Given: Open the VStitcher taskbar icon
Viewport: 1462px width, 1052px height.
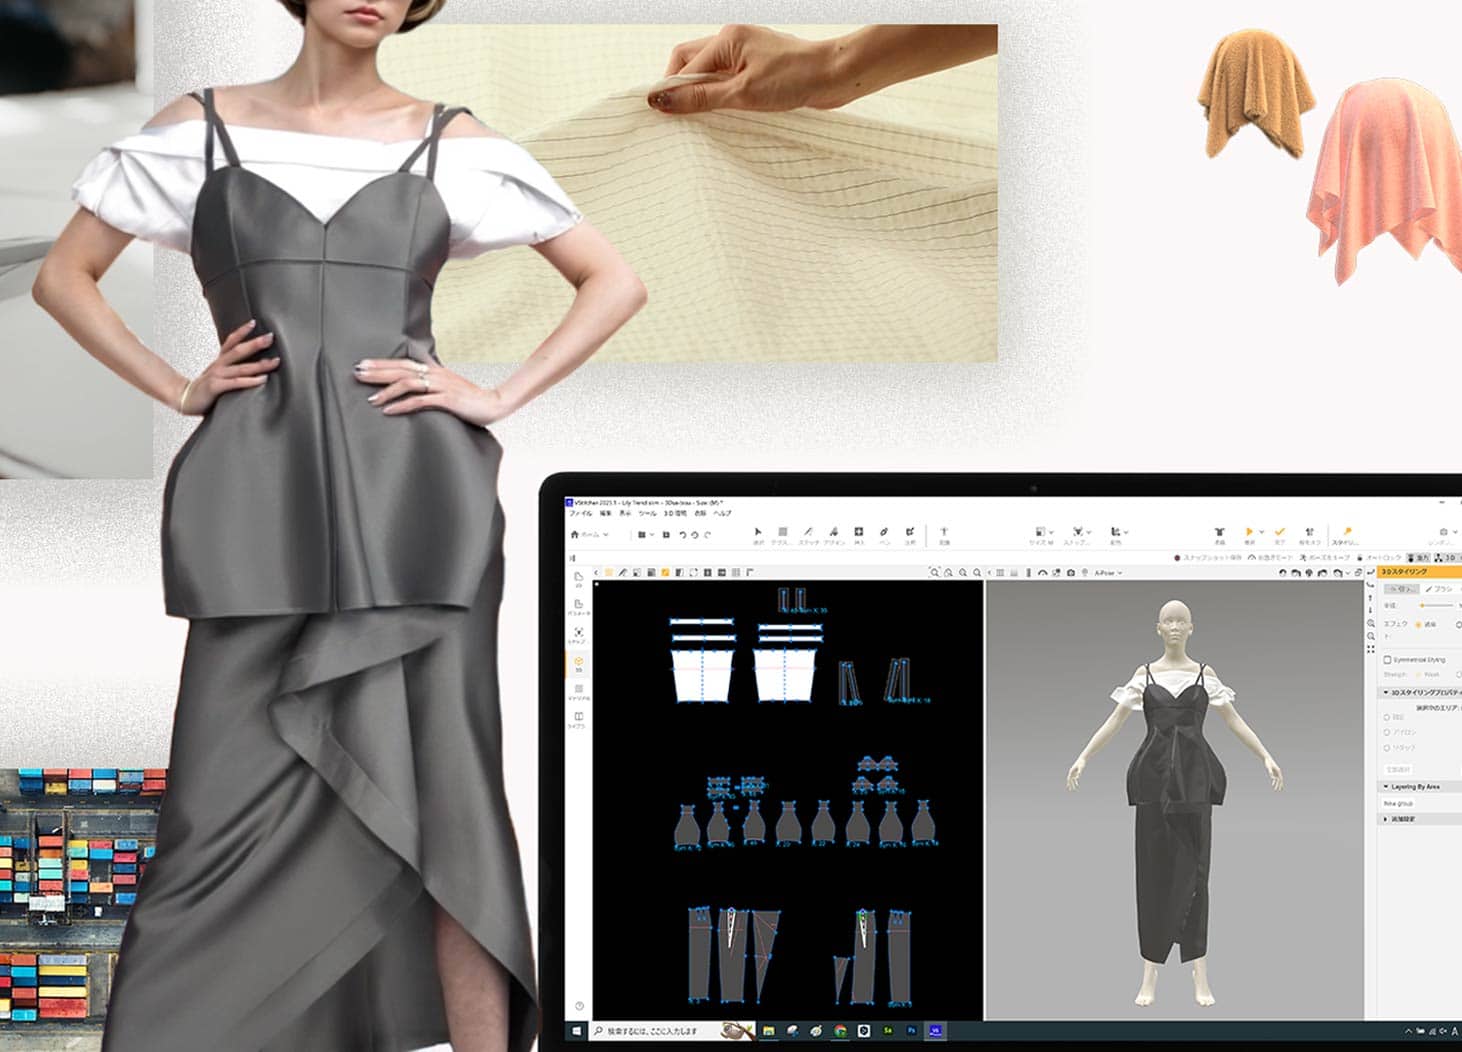Looking at the screenshot, I should coord(936,1030).
